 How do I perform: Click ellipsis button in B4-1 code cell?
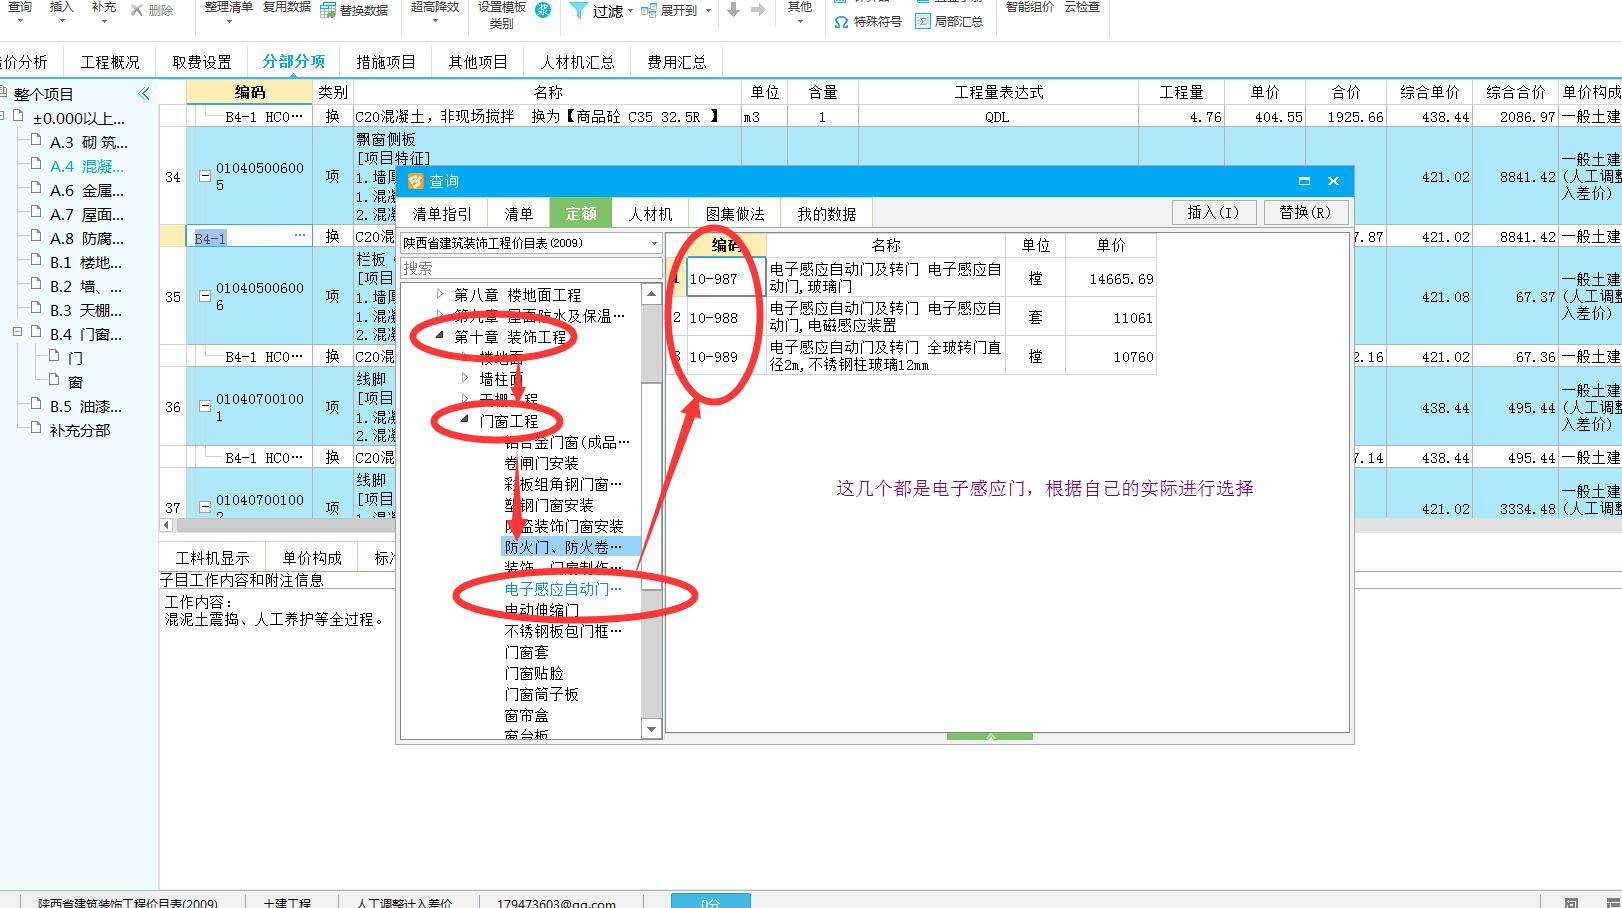[x=299, y=236]
